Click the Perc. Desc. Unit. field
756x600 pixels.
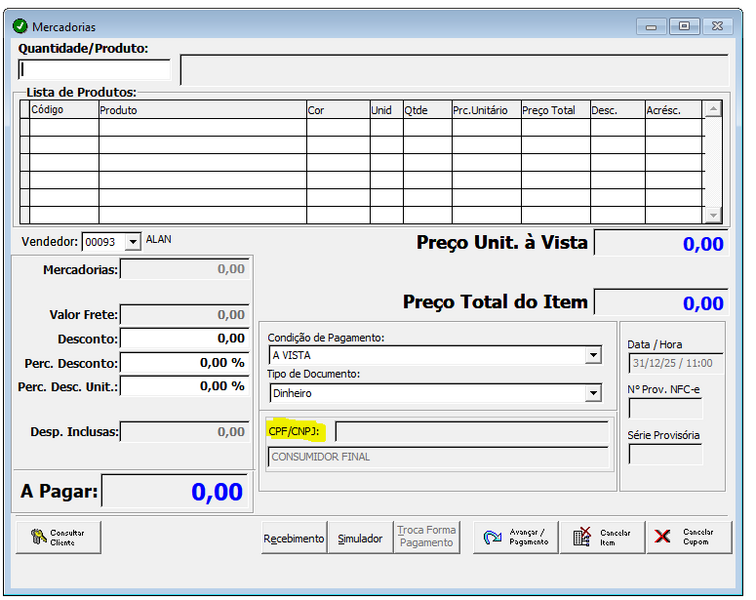click(x=185, y=386)
